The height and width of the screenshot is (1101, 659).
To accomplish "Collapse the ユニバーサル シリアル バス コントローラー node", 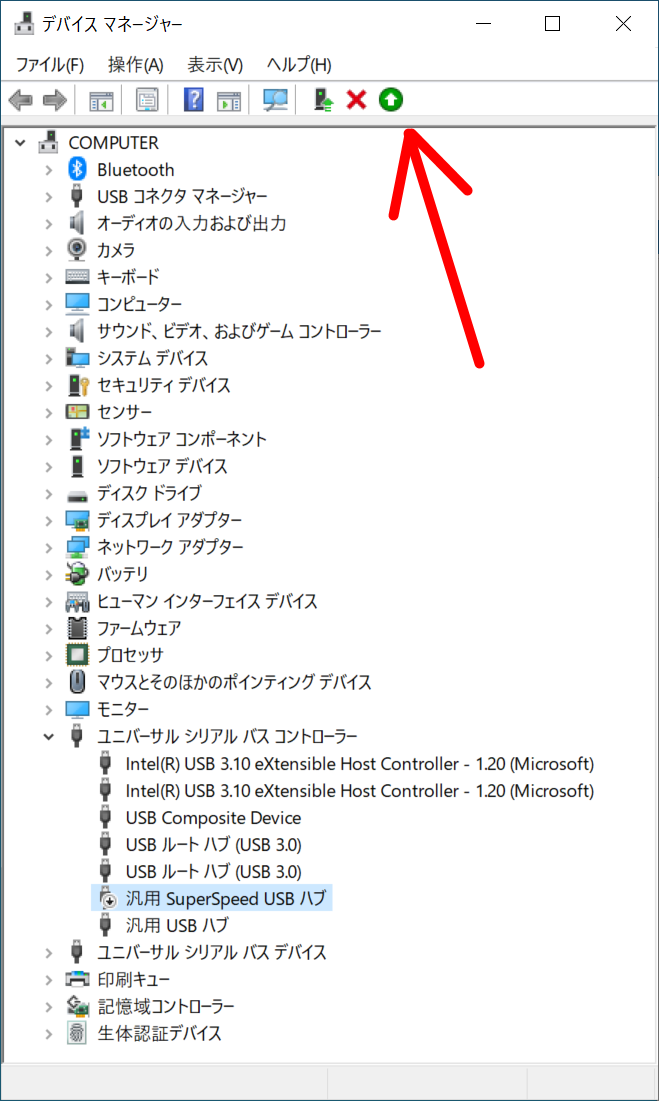I will tap(48, 737).
